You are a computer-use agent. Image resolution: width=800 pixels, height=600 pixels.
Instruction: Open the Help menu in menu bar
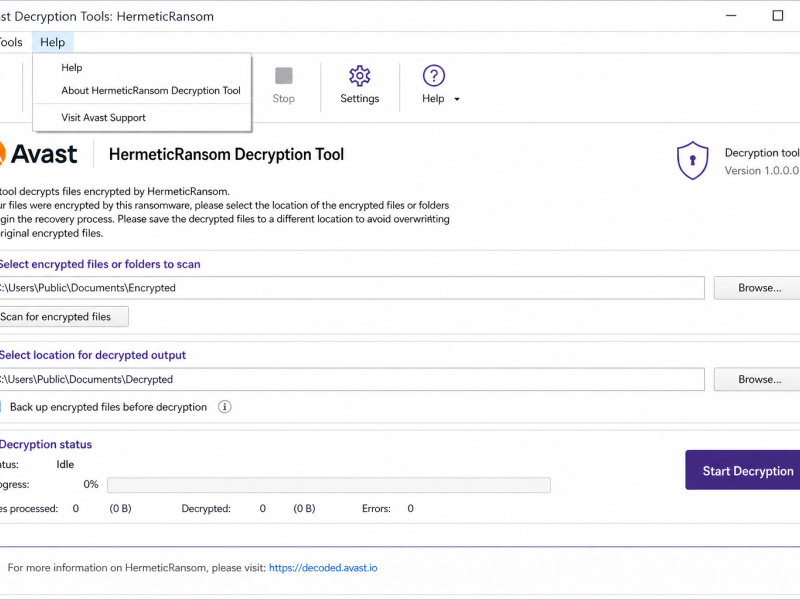point(53,42)
